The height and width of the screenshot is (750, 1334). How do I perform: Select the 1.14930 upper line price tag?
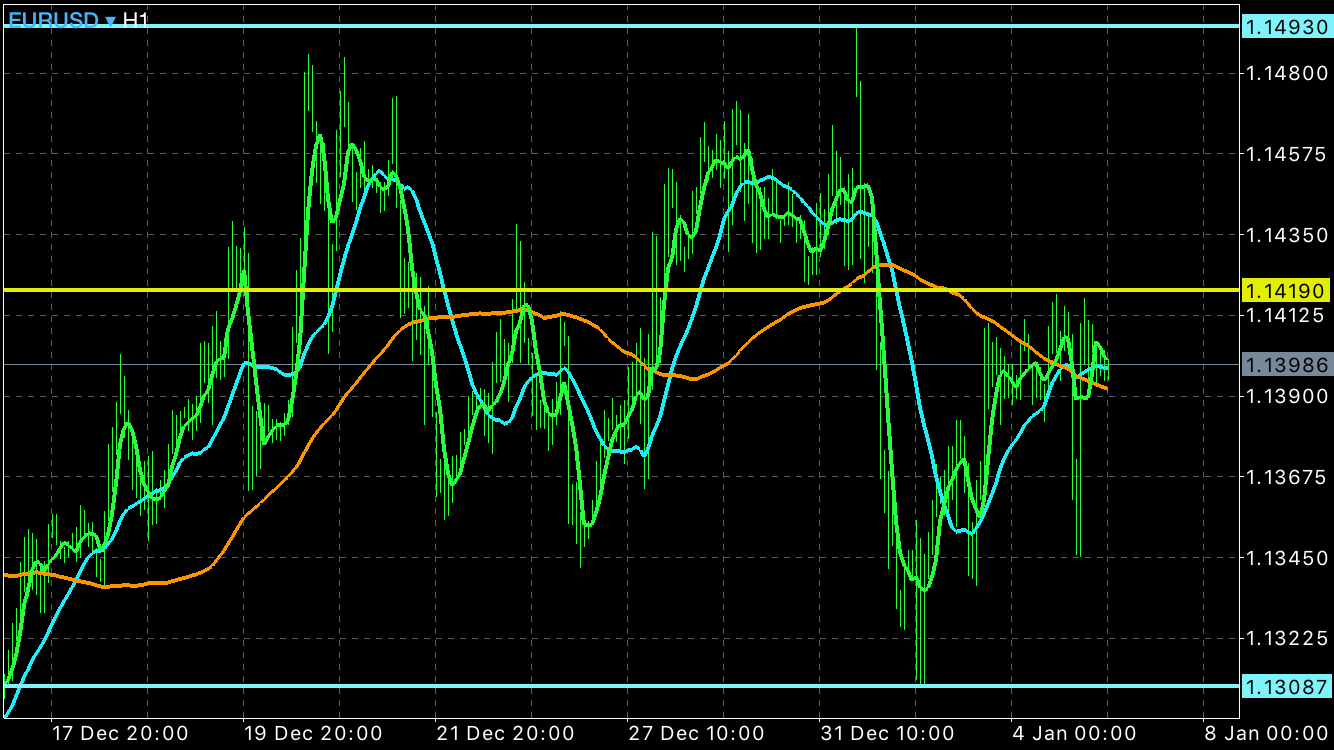[1286, 26]
